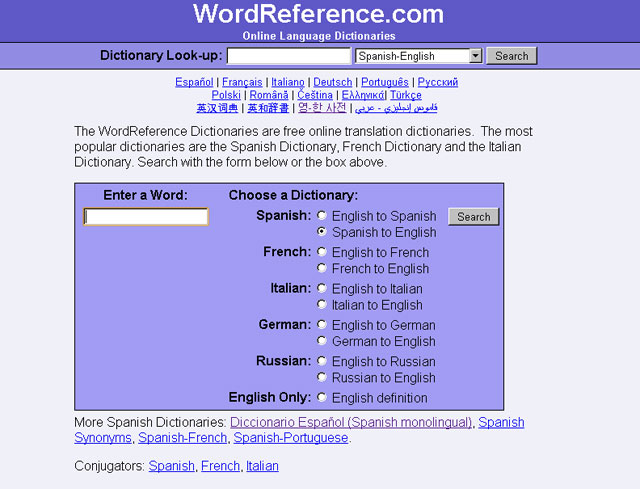Viewport: 640px width, 489px height.
Task: Follow the Ελληνικά link
Action: [x=362, y=95]
